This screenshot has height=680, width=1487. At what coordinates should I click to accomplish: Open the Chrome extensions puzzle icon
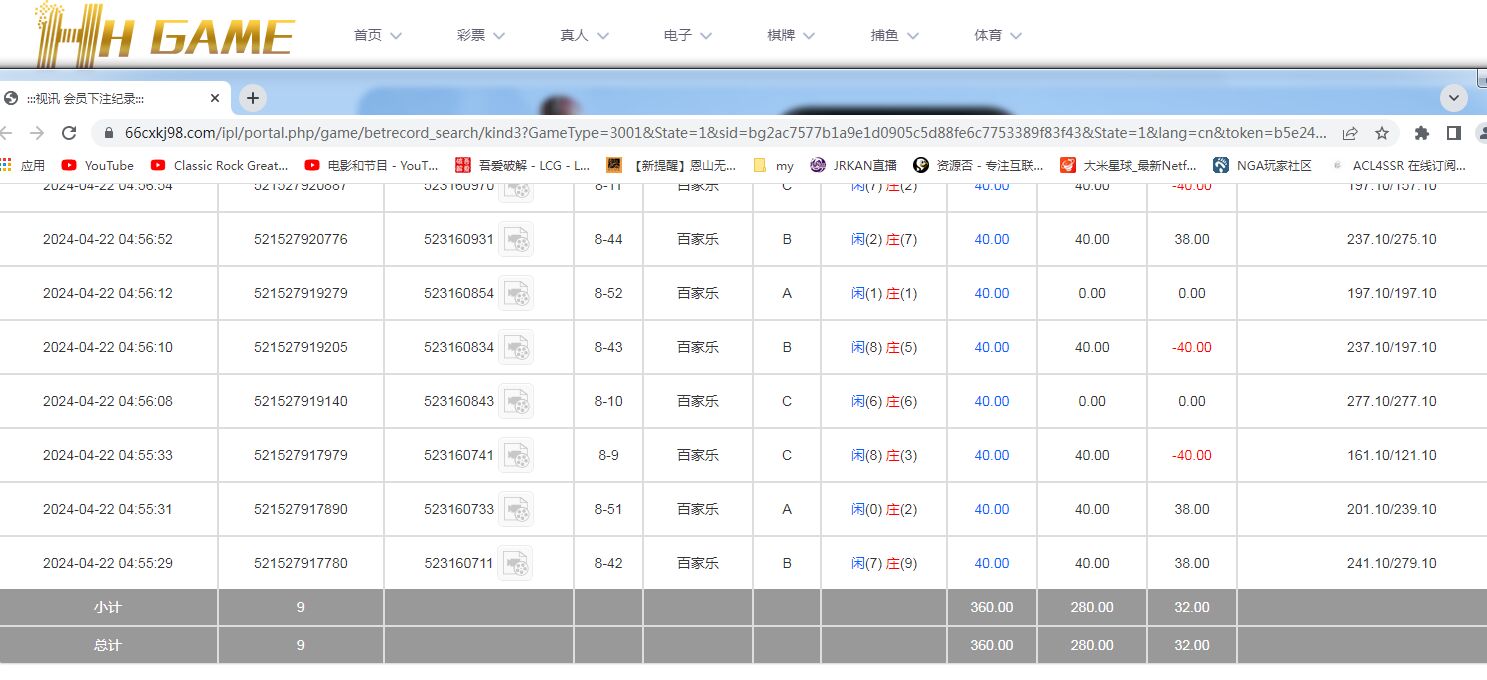tap(1422, 133)
